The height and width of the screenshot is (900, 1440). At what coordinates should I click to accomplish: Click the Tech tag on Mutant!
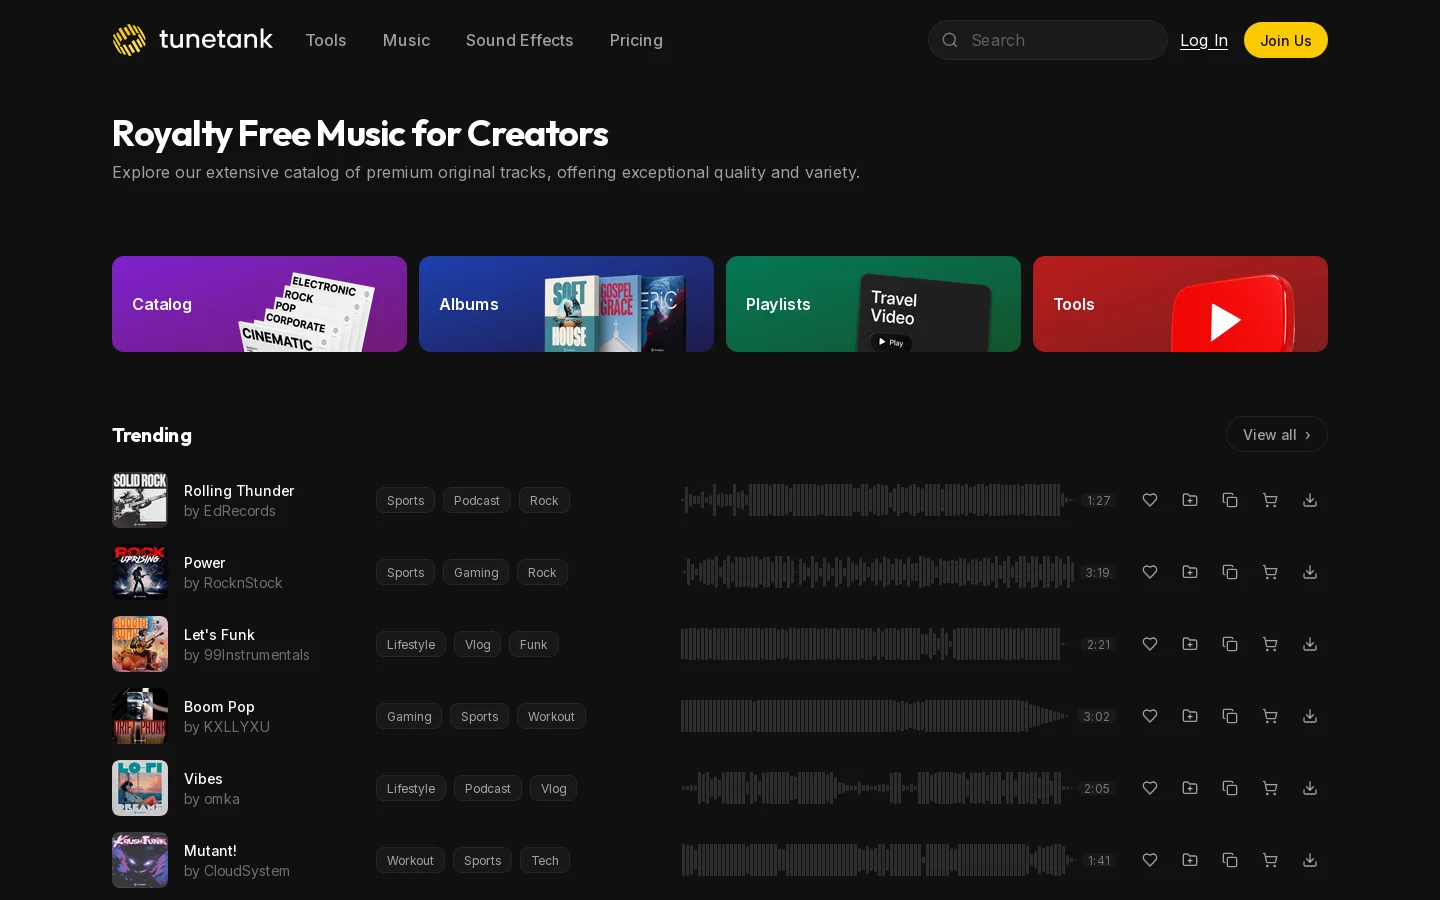(x=545, y=860)
